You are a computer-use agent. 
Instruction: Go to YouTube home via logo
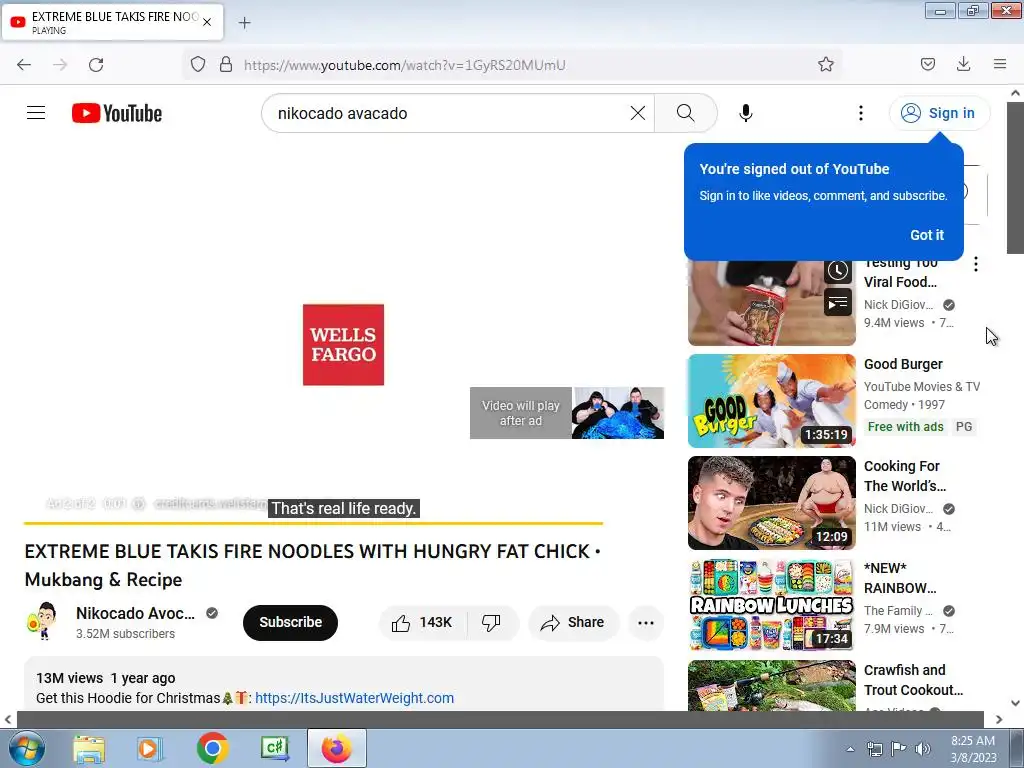coord(117,113)
